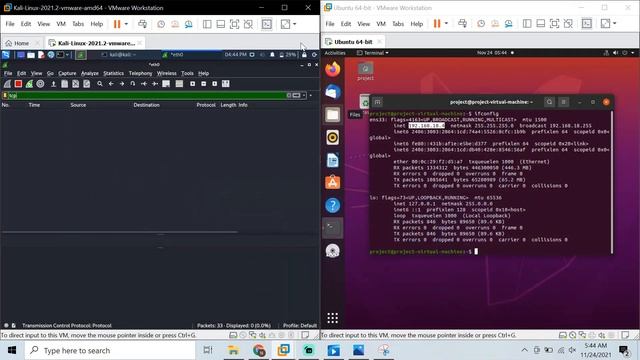Sort packets by Protocol column

(x=206, y=105)
